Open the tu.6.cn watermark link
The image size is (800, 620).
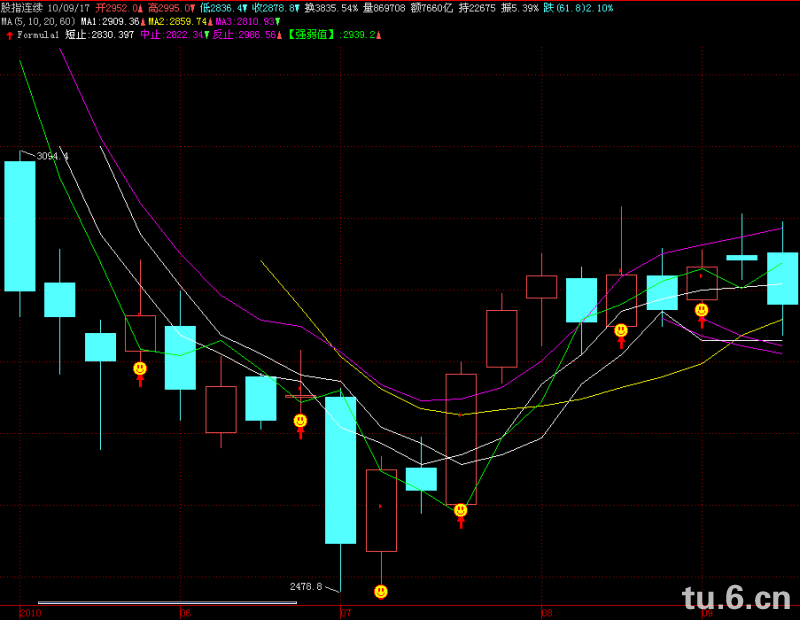[735, 598]
